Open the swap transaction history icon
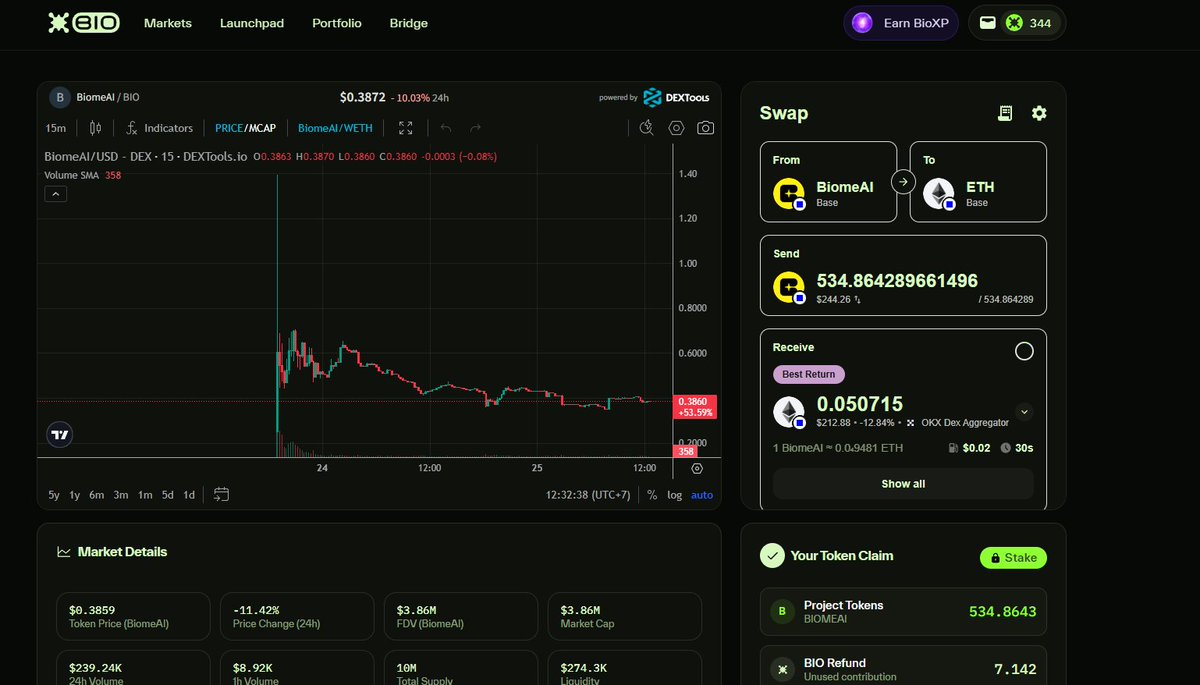1200x685 pixels. 1006,113
